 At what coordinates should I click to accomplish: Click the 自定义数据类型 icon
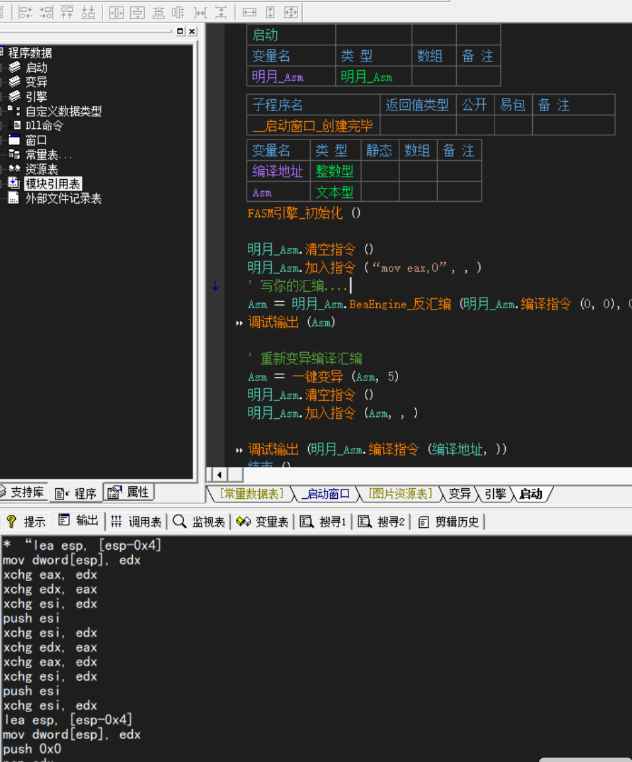tap(14, 111)
